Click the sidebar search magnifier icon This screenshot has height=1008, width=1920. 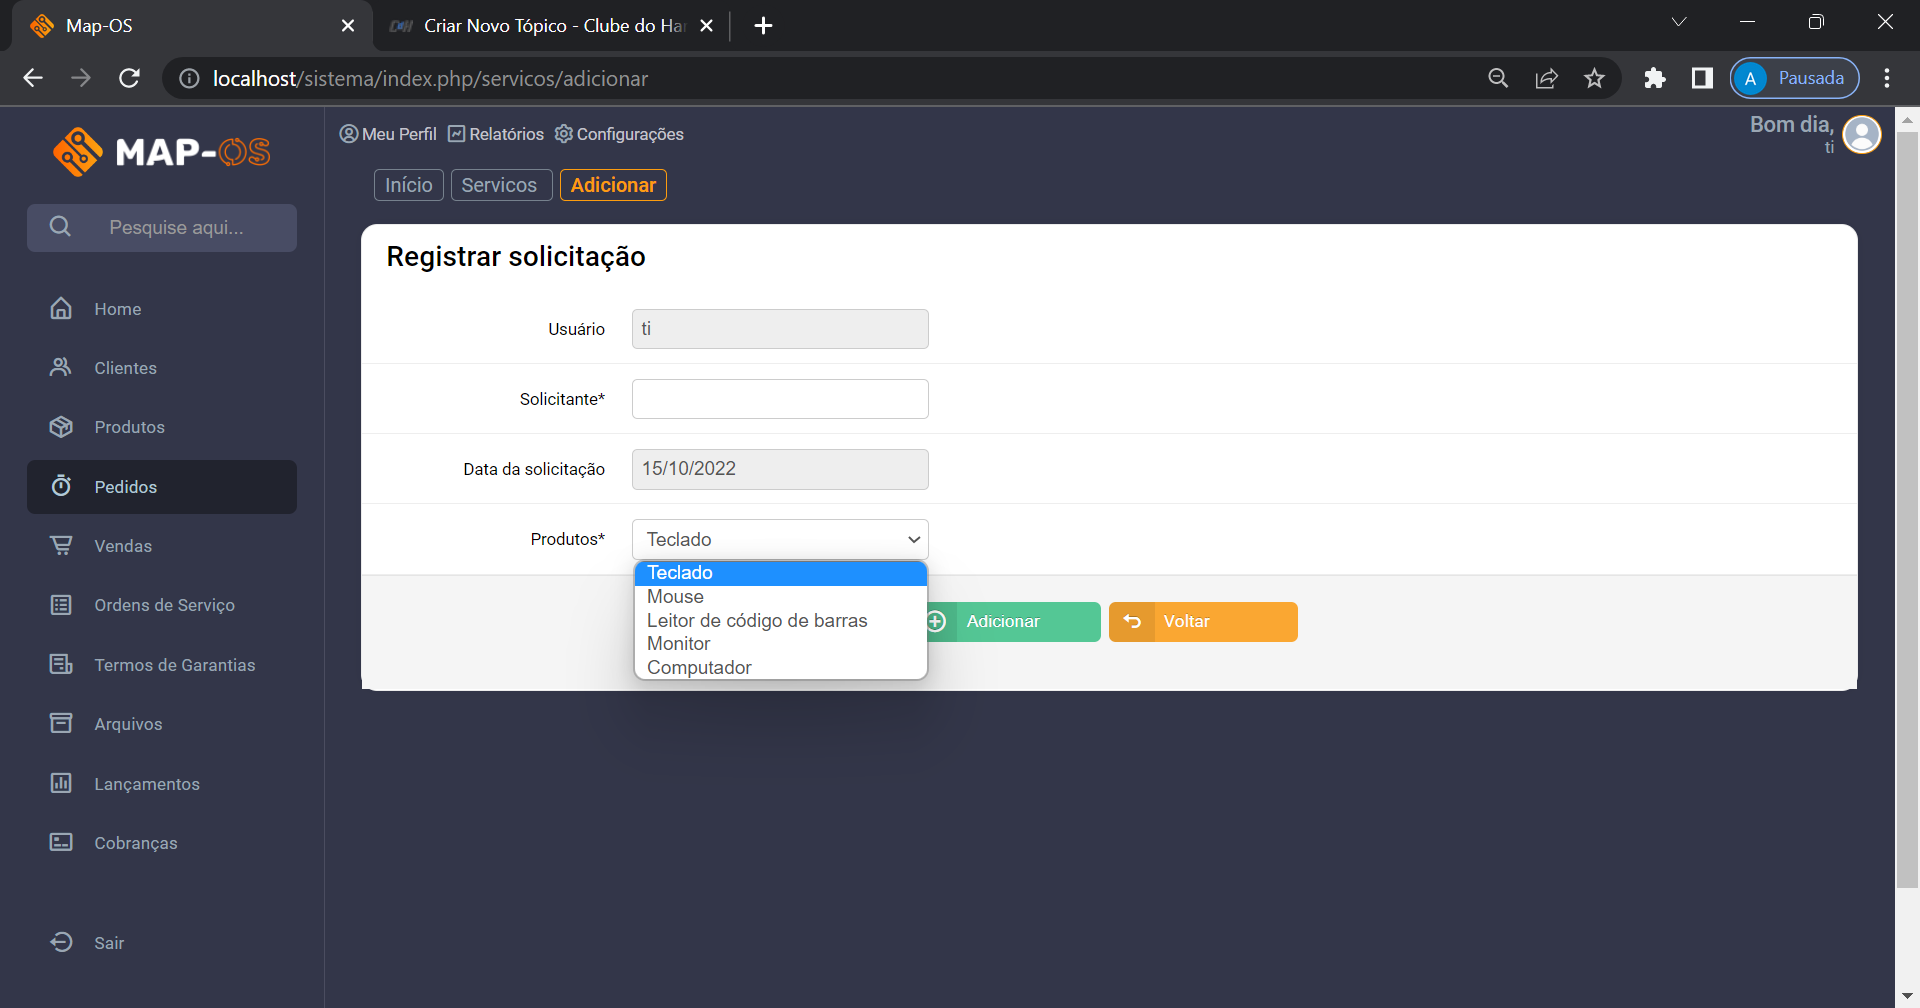coord(60,227)
